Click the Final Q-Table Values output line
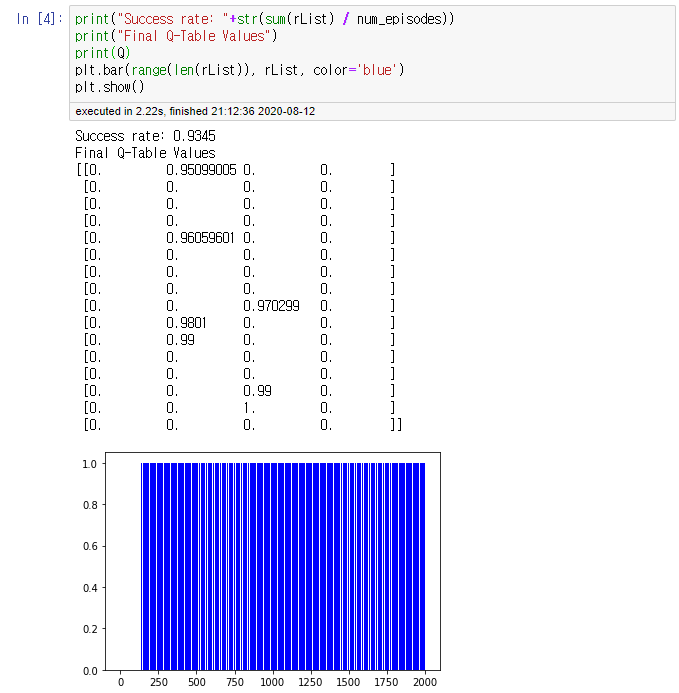Screen dimensions: 679x693 145,153
